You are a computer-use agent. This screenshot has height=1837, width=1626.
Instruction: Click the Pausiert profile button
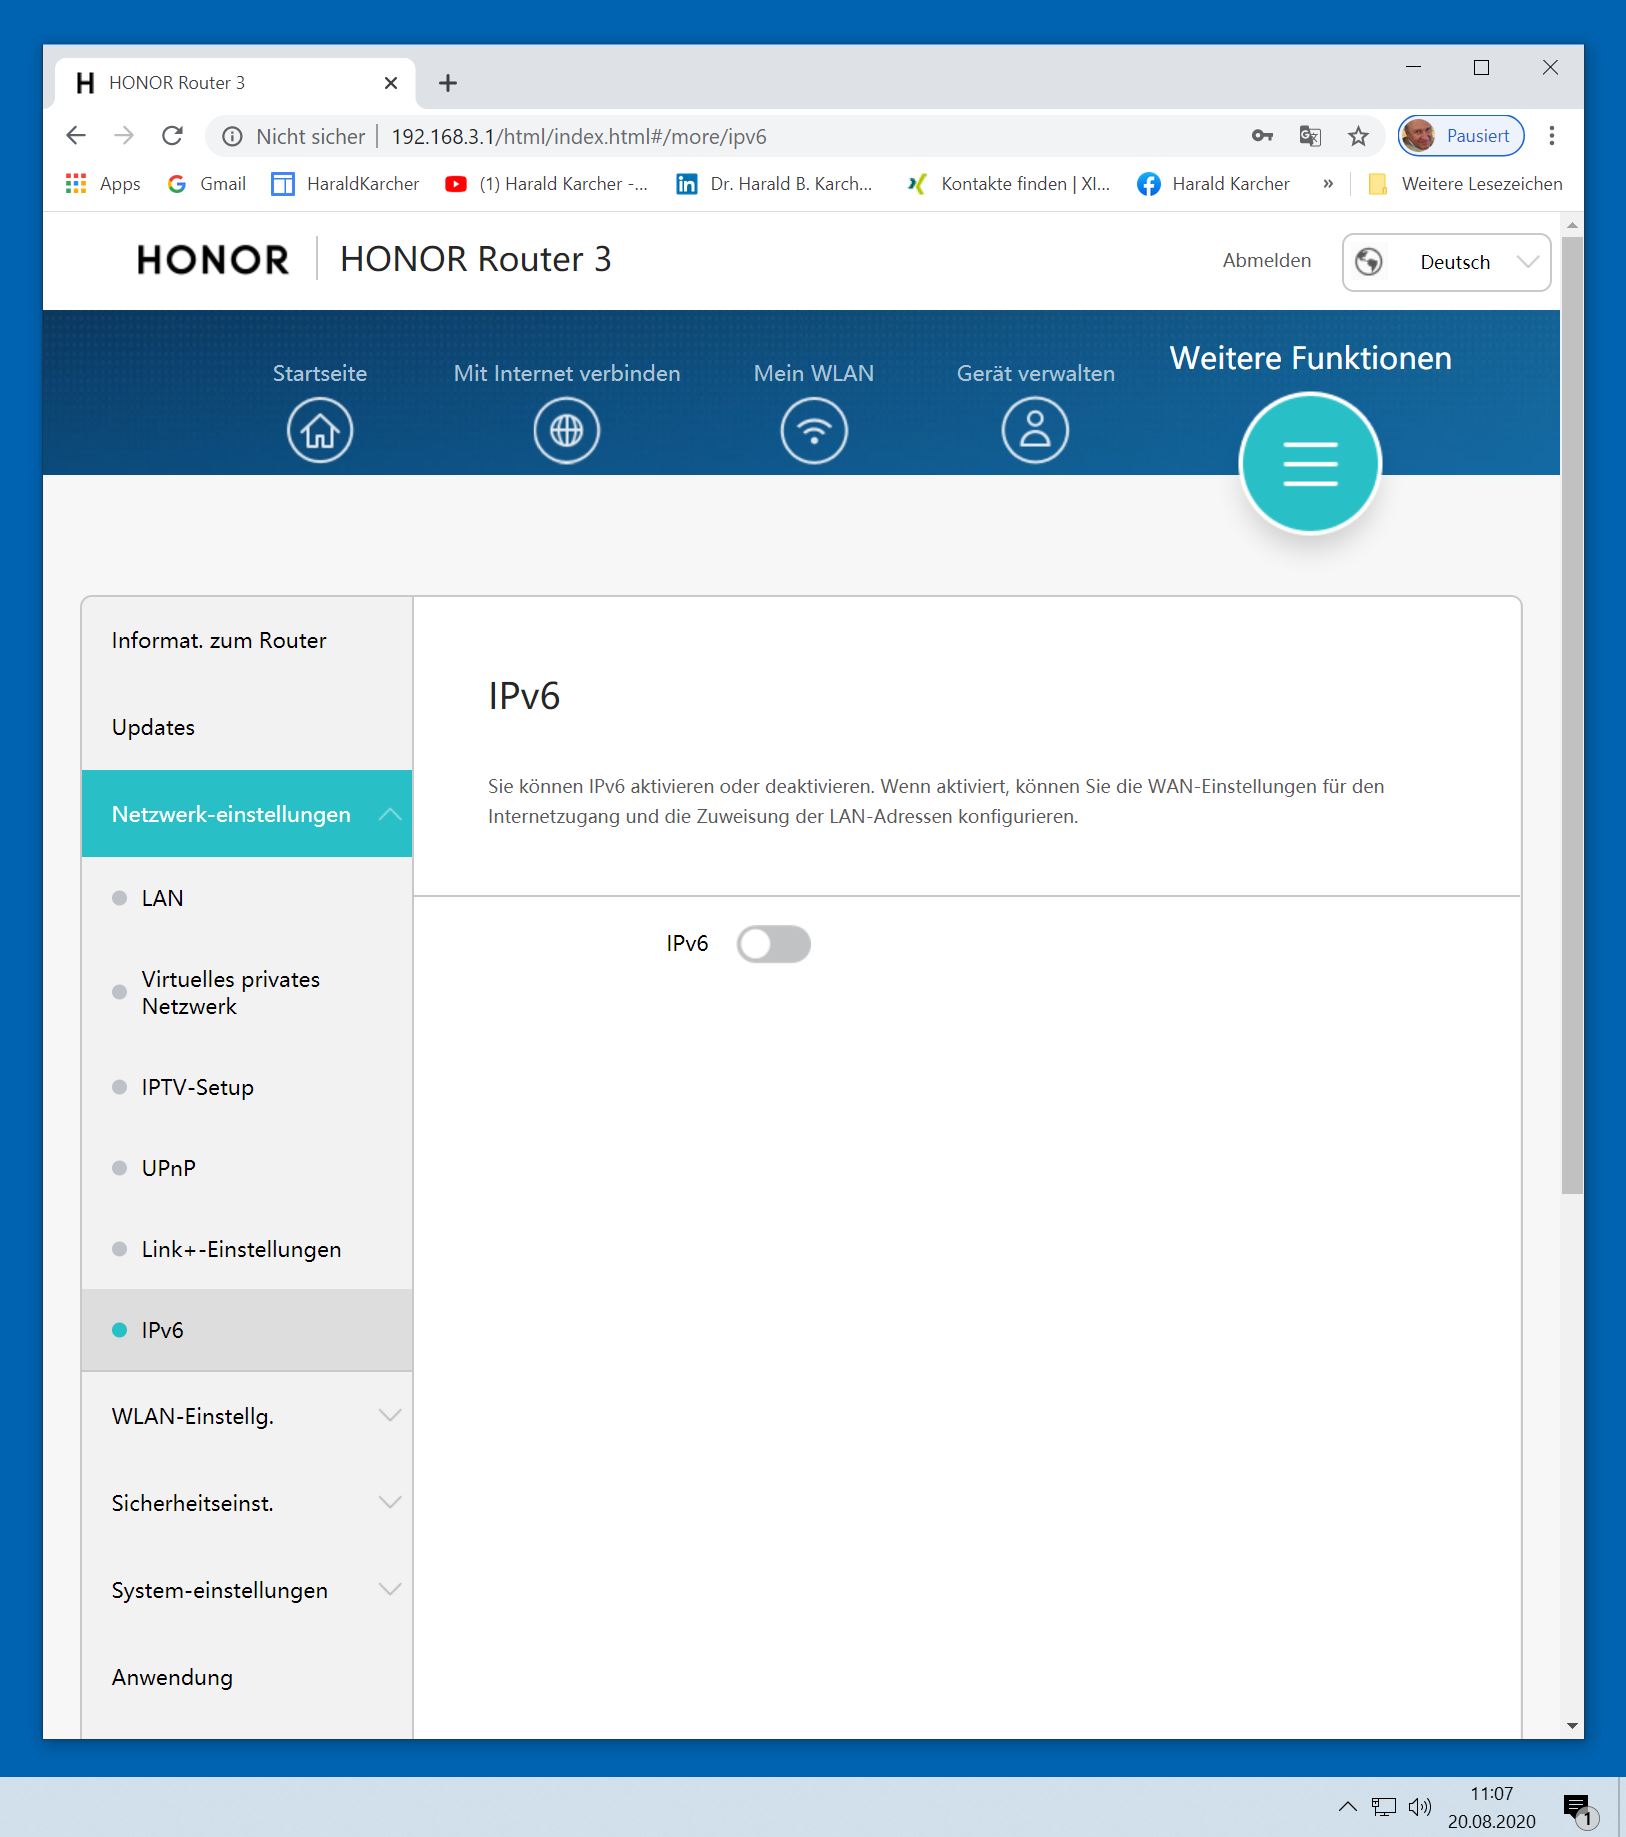[1461, 136]
